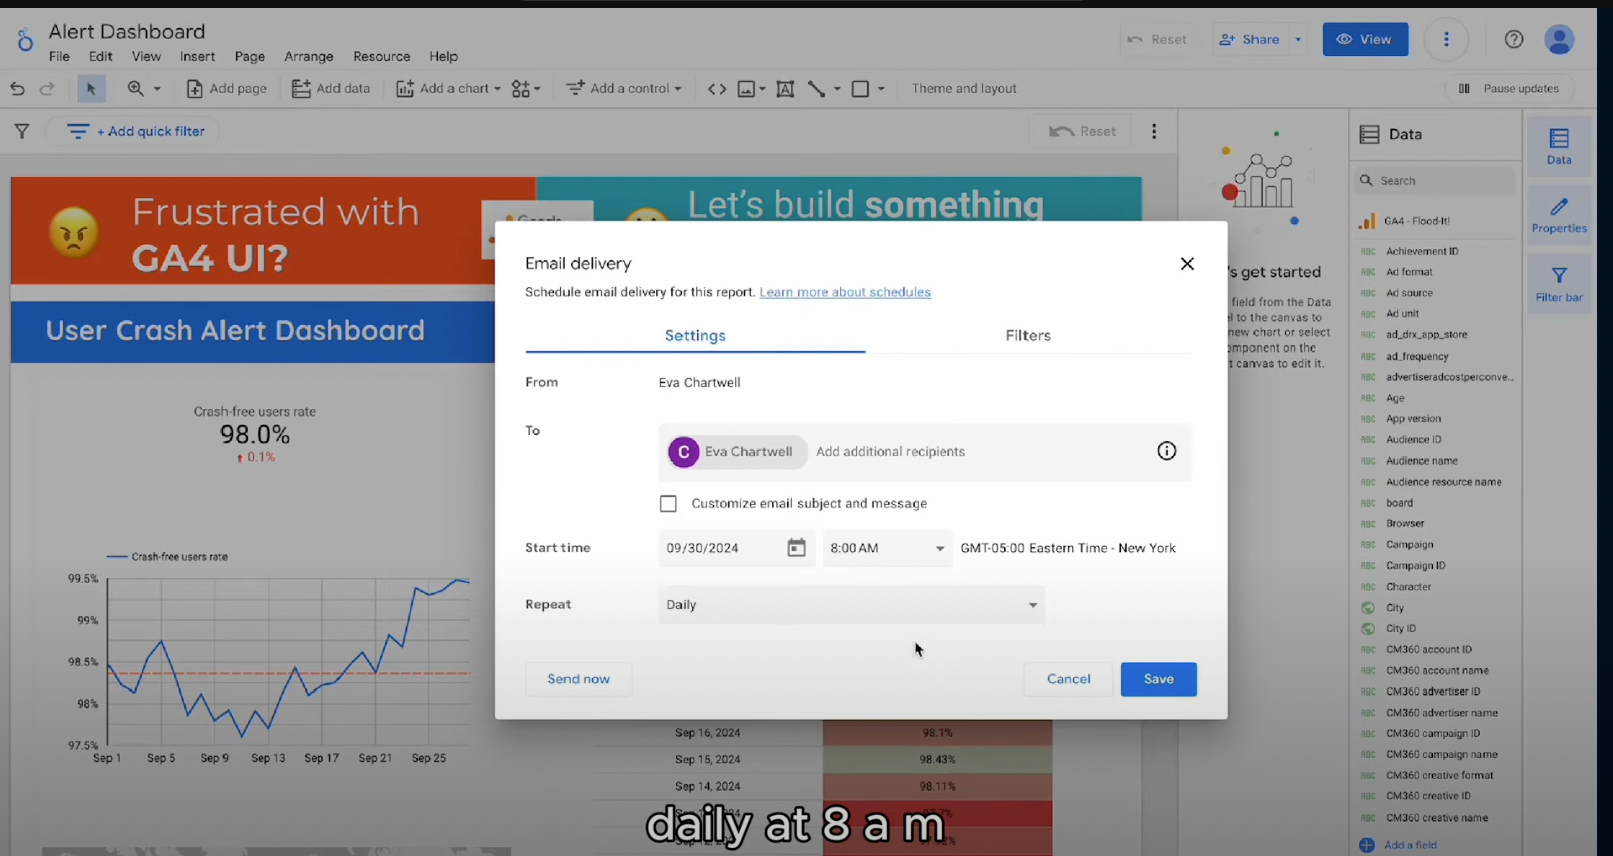
Task: Click Add data in toolbar
Action: (331, 89)
